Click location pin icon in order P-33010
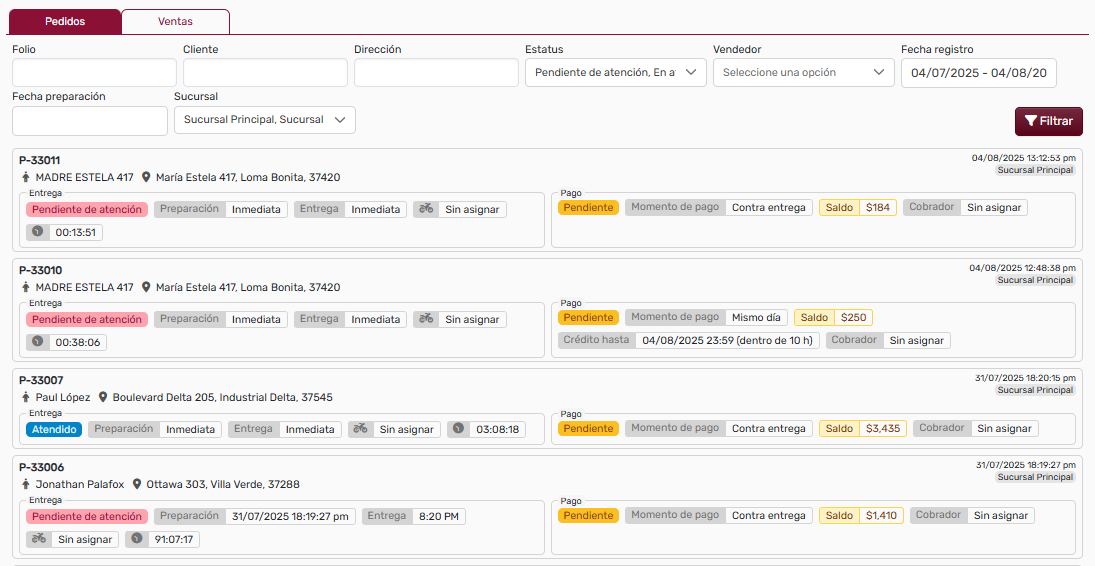 [x=146, y=287]
